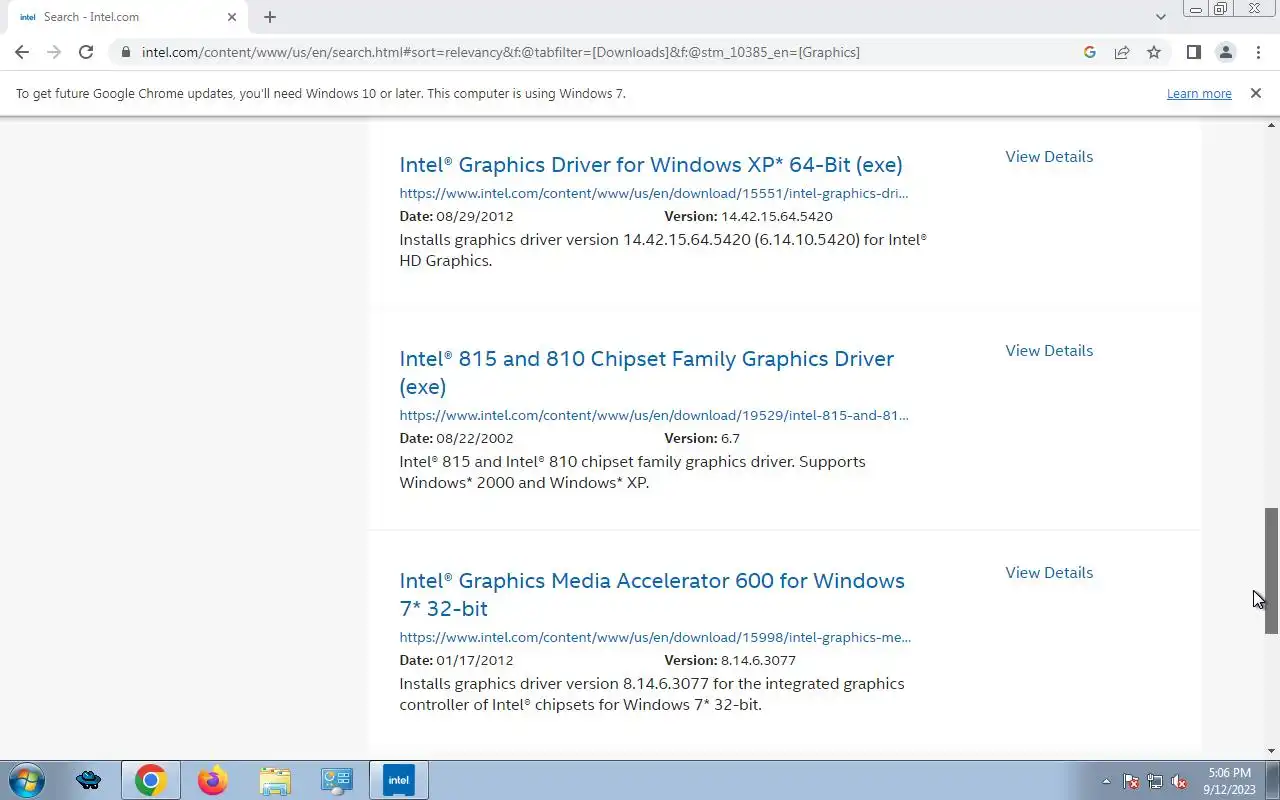This screenshot has width=1280, height=800.
Task: Select version text 14.42.15.64.5420
Action: click(777, 216)
